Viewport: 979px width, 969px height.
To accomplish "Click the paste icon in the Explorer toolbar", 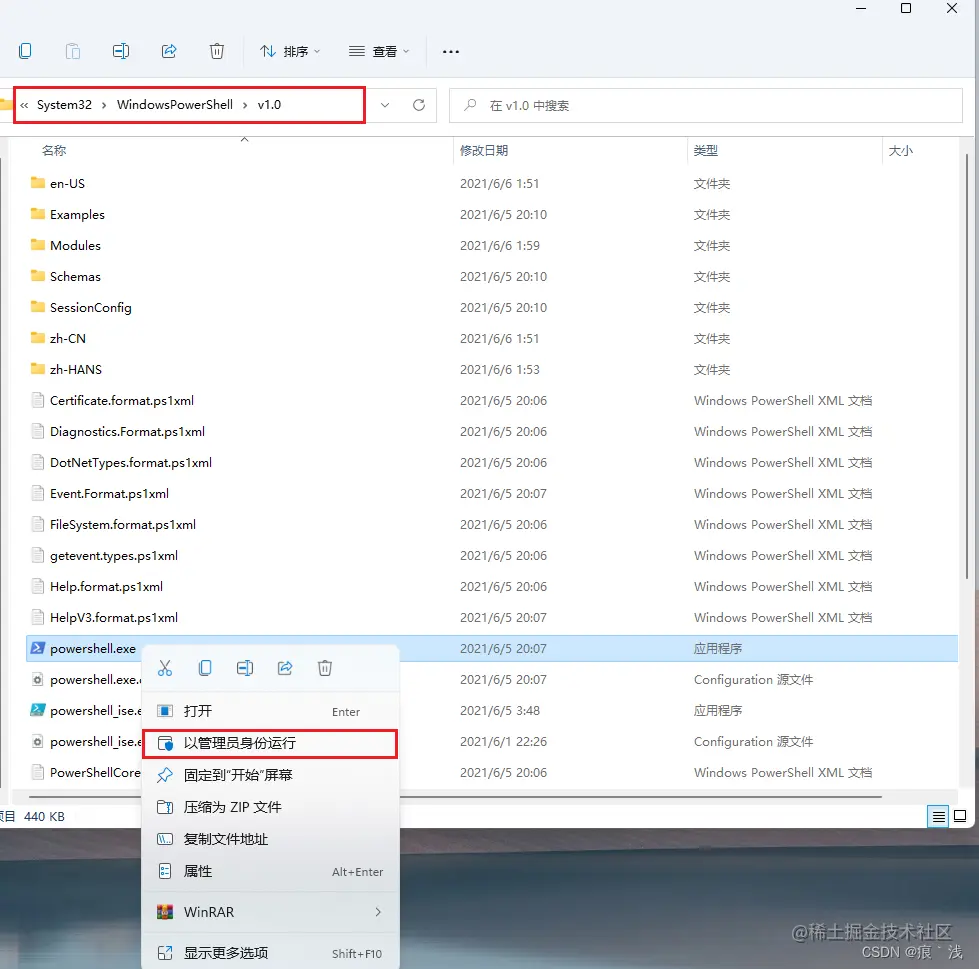I will [x=72, y=51].
